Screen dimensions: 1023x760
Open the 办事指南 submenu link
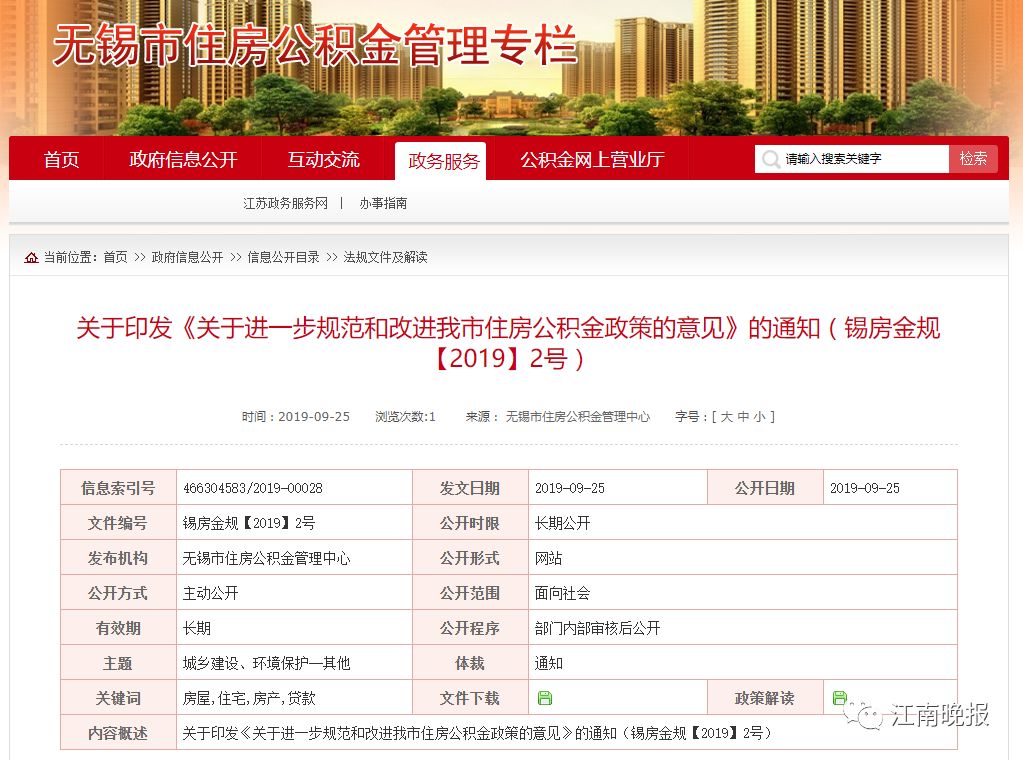click(x=383, y=203)
